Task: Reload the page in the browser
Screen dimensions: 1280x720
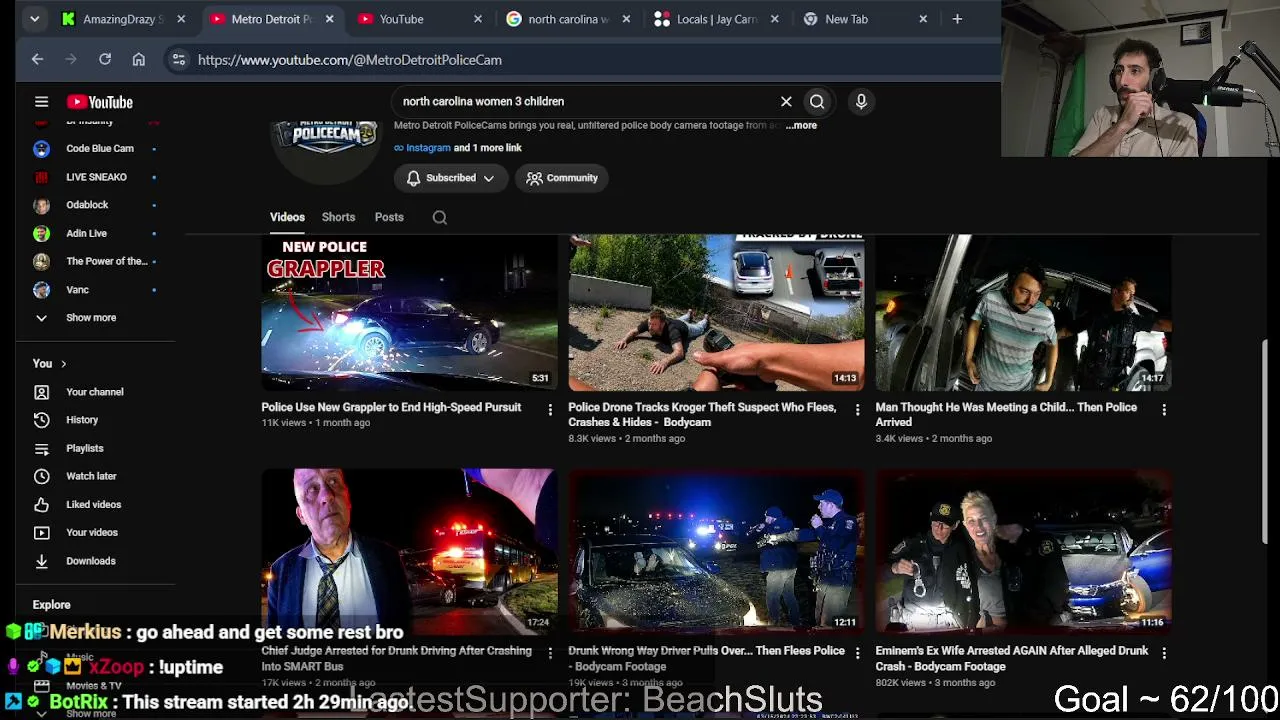Action: (105, 60)
